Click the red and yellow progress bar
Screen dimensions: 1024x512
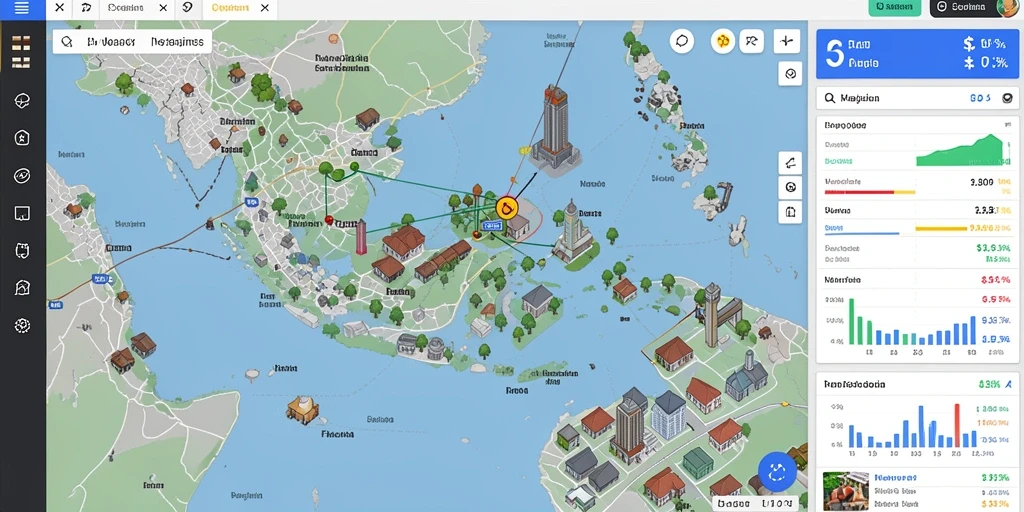870,193
